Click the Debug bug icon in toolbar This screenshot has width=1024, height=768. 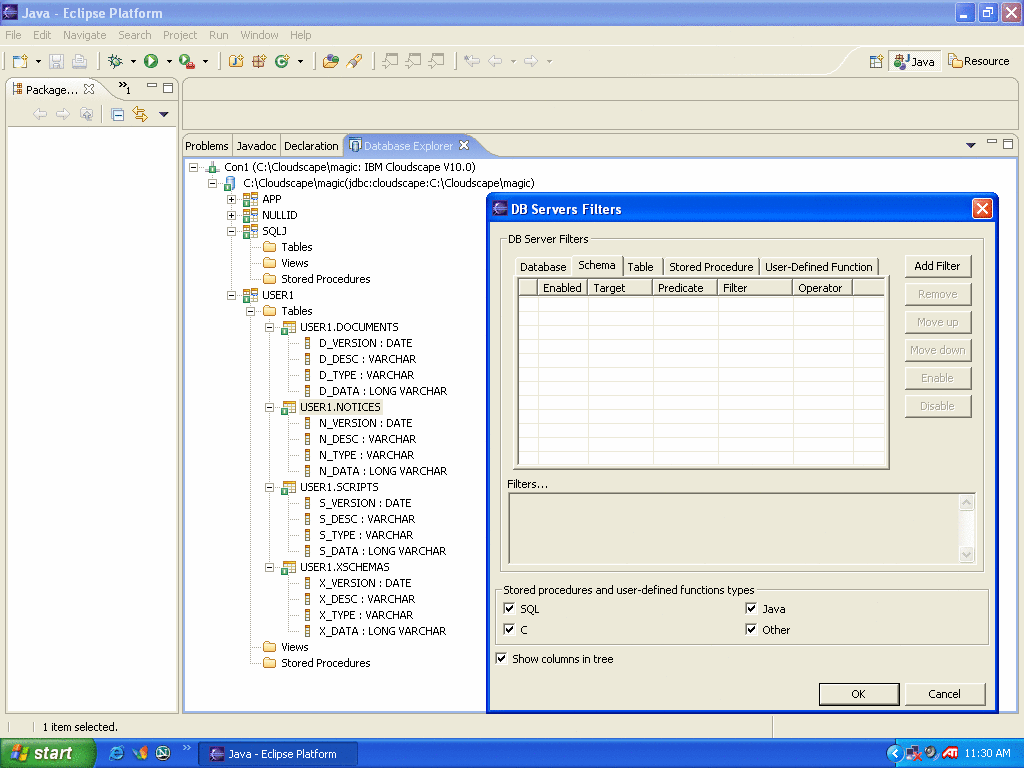click(116, 61)
